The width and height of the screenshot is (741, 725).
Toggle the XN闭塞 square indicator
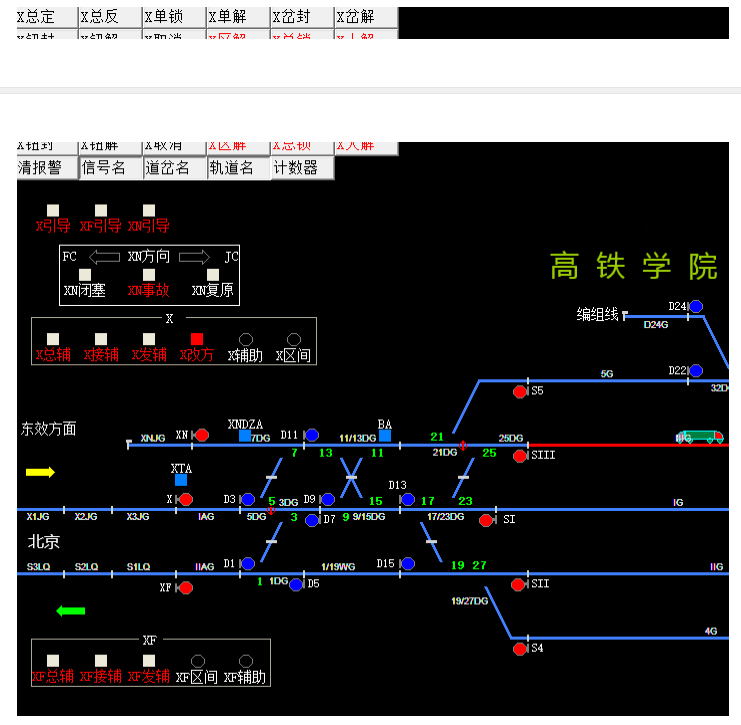click(85, 275)
